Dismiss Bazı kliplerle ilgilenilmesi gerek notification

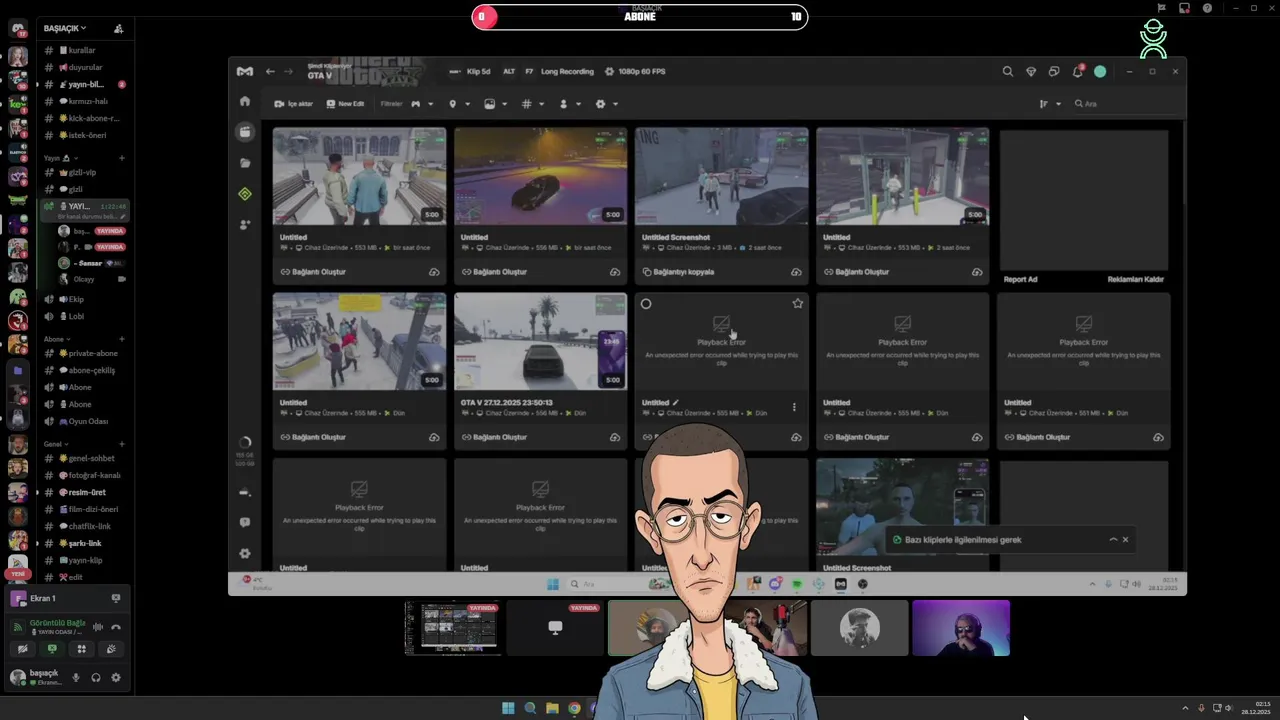[1125, 540]
